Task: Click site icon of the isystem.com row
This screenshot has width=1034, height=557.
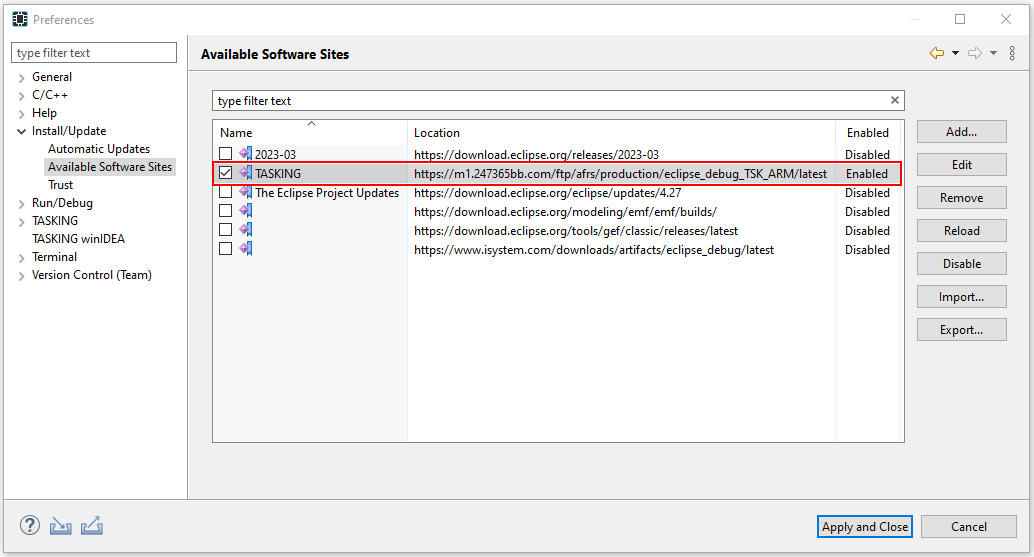Action: (x=245, y=249)
